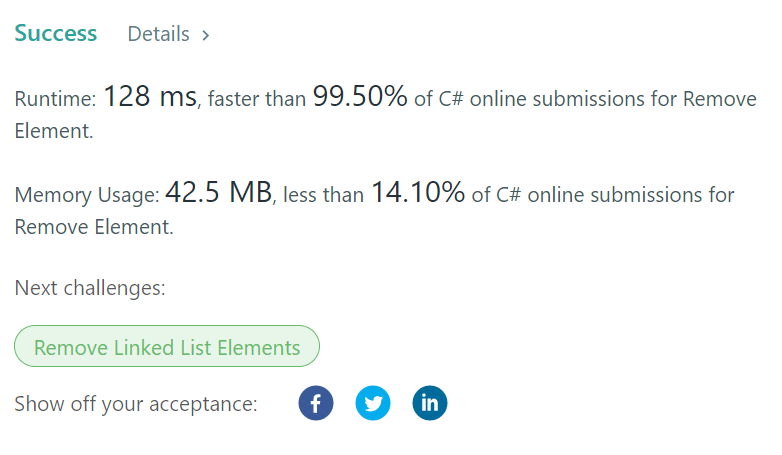
Task: Click the 14.10% memory percentile
Action: coord(417,193)
